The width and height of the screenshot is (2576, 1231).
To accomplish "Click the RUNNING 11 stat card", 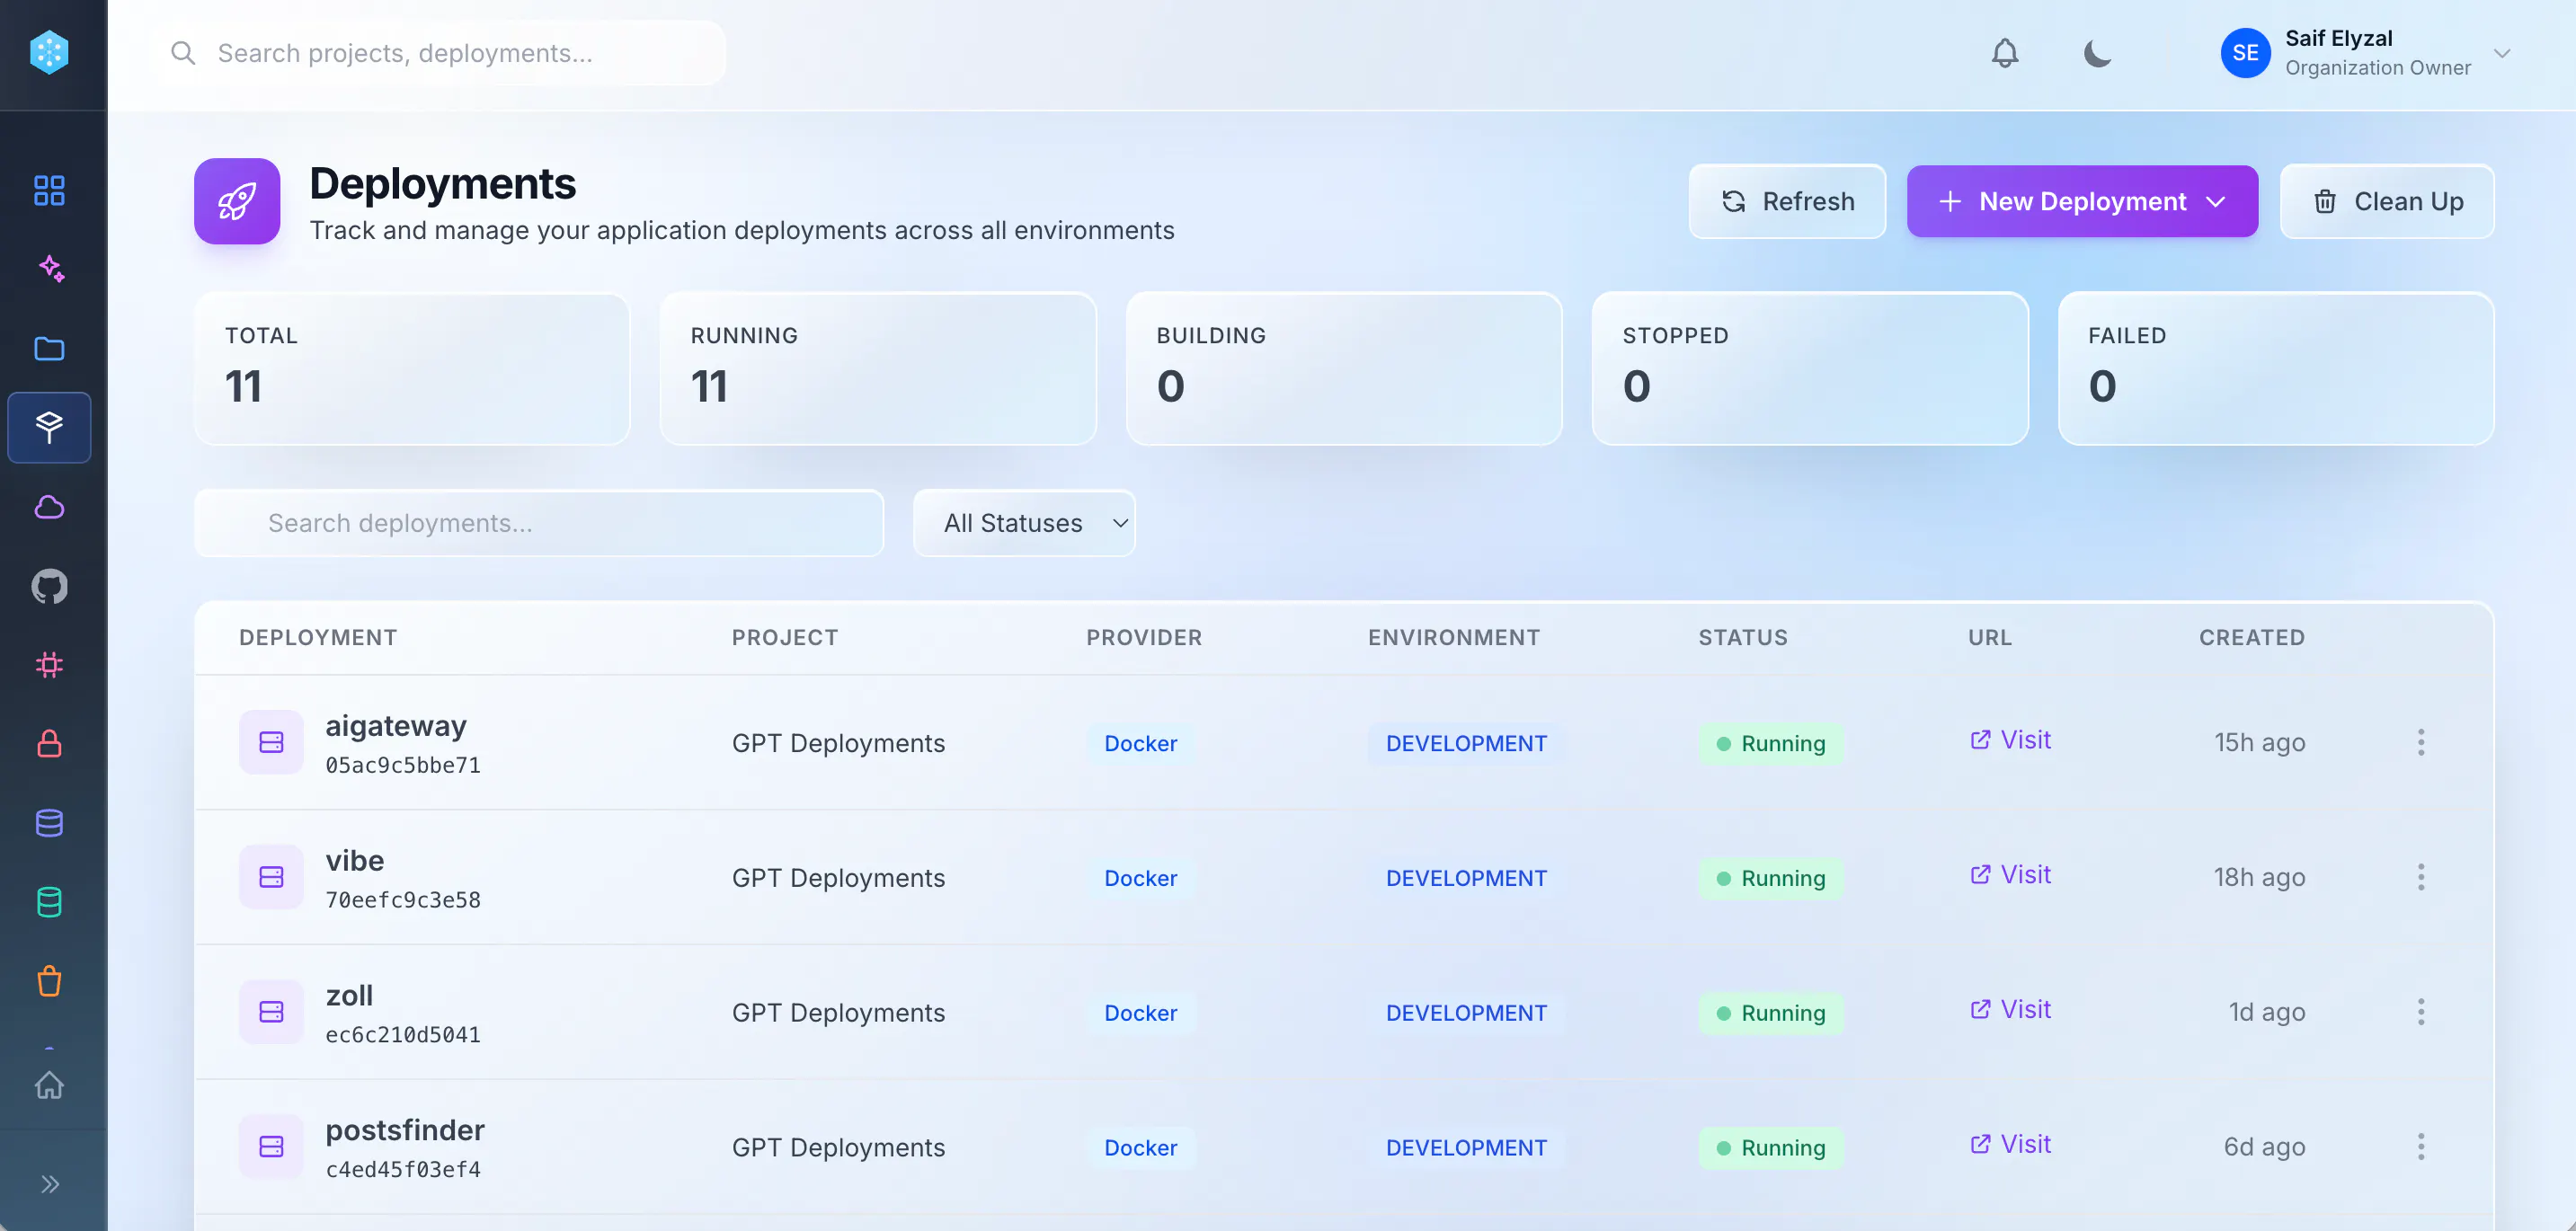I will coord(878,369).
